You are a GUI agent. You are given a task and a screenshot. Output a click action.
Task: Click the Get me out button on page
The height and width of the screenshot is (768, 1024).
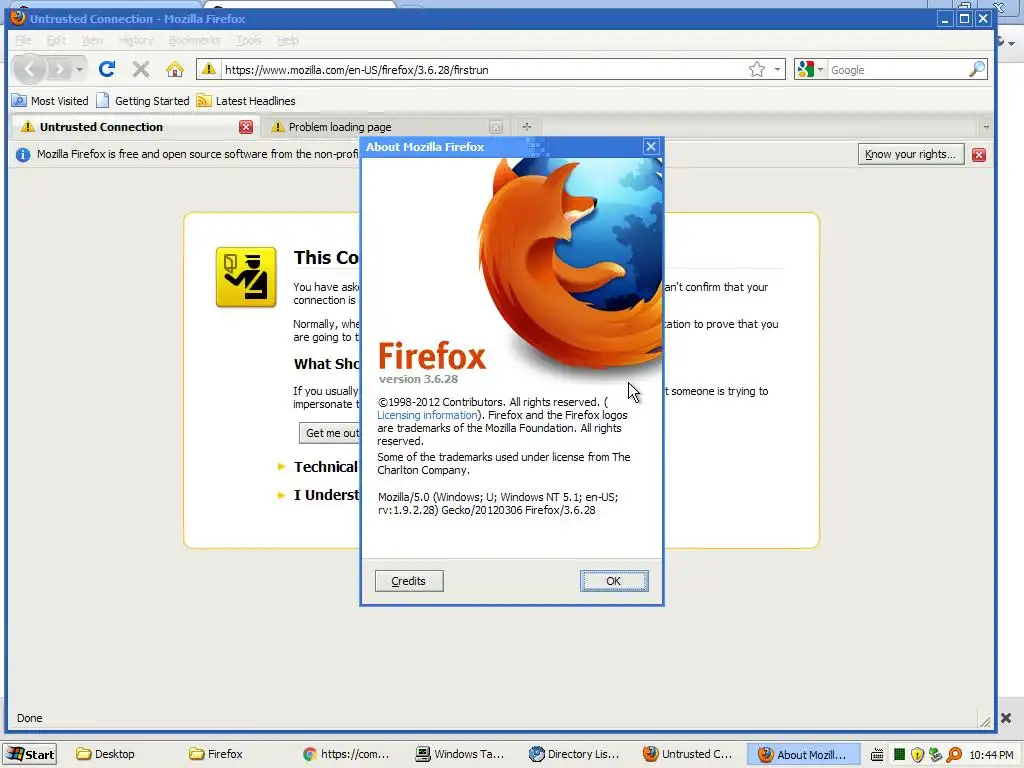coord(330,433)
